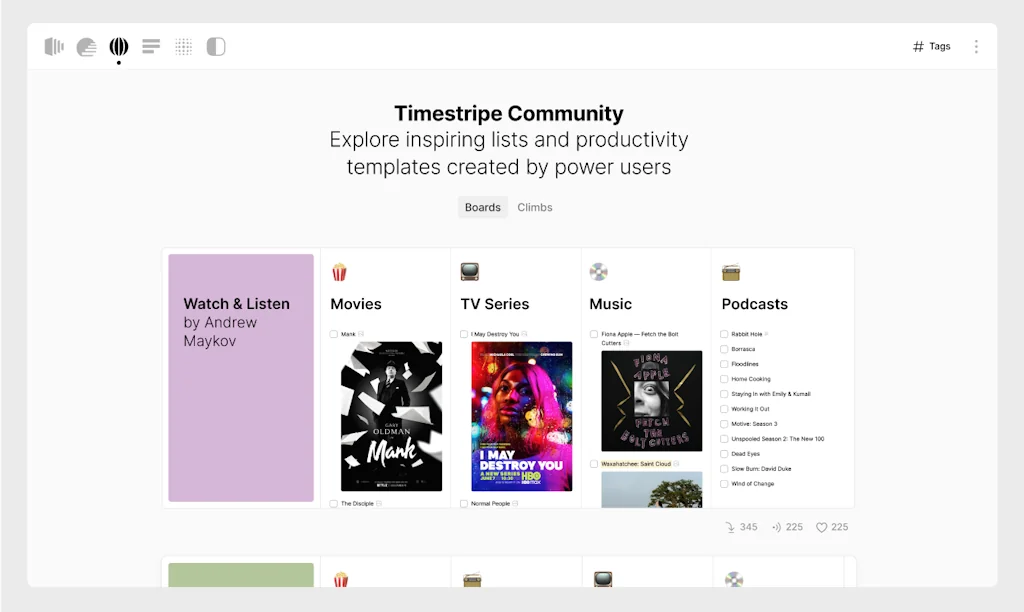Click the popcorn icon above Movies
1024x612 pixels.
coord(340,271)
